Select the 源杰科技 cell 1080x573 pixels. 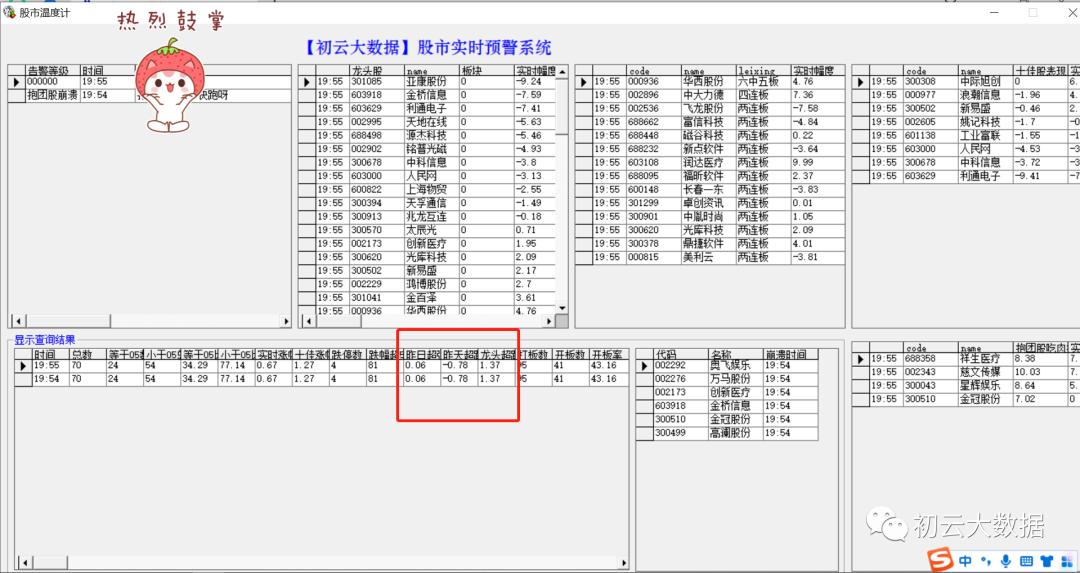tap(432, 136)
